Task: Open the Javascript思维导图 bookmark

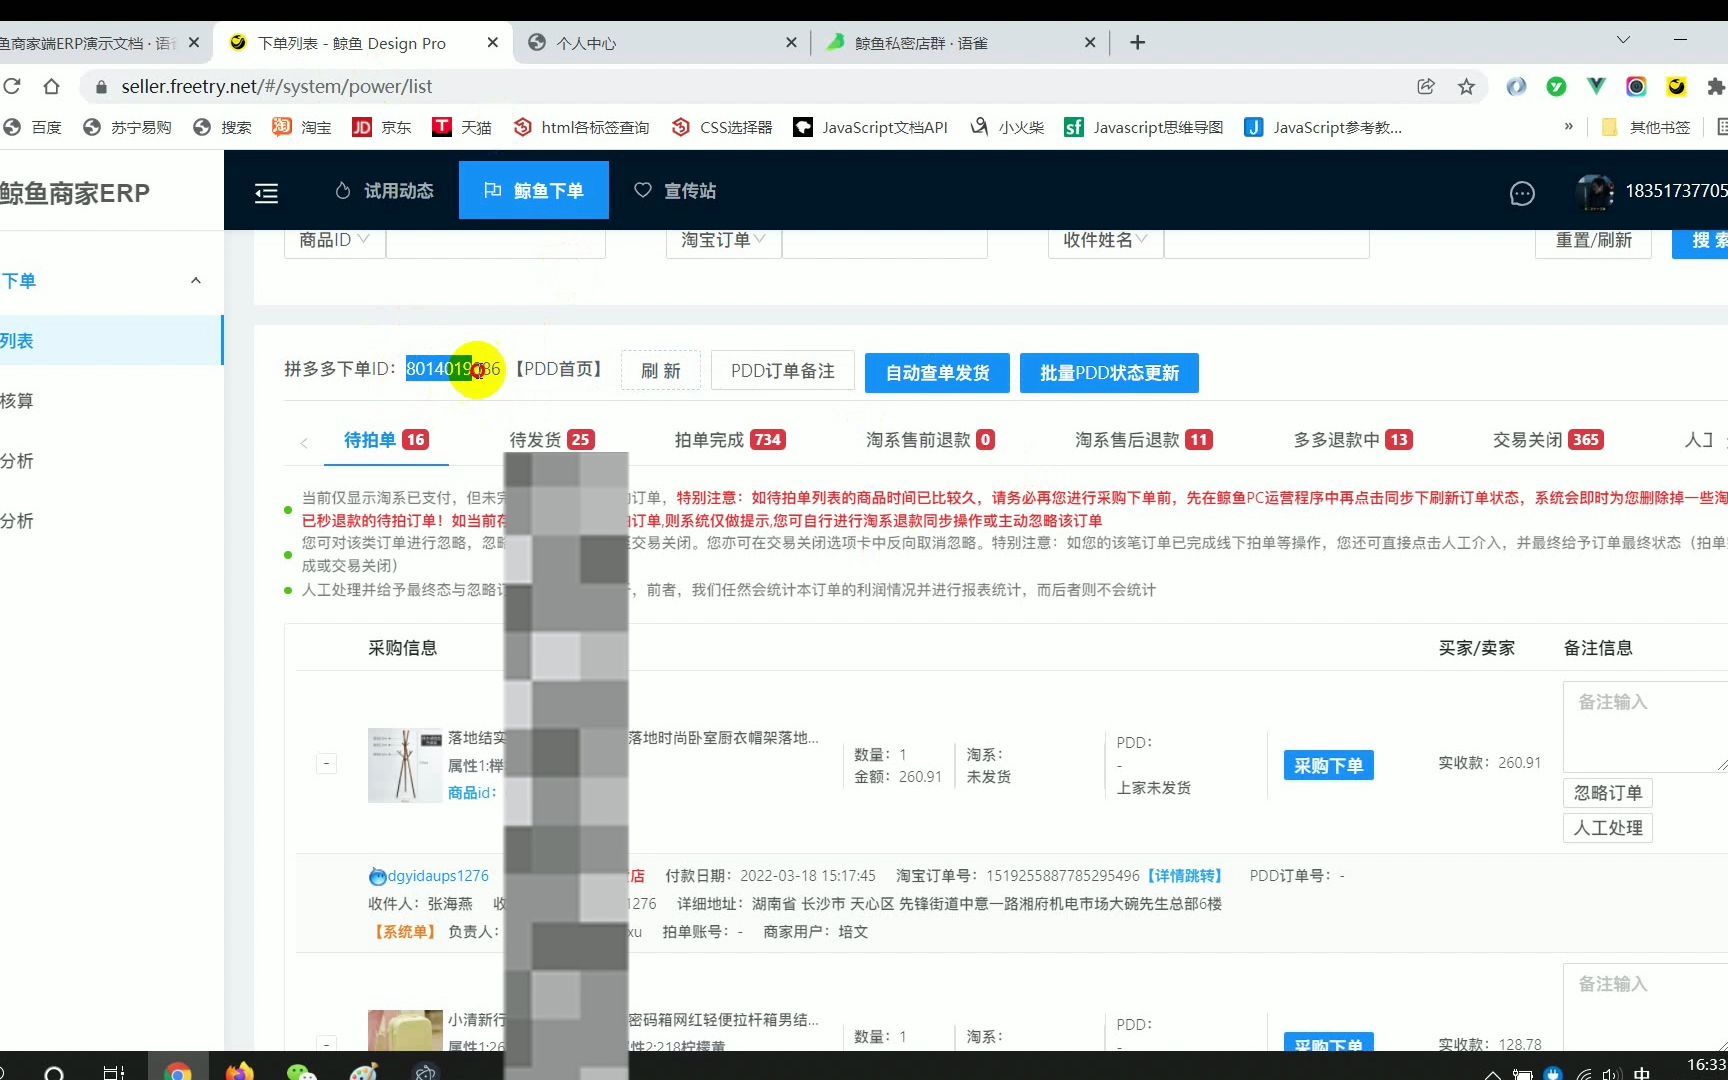Action: tap(1144, 127)
